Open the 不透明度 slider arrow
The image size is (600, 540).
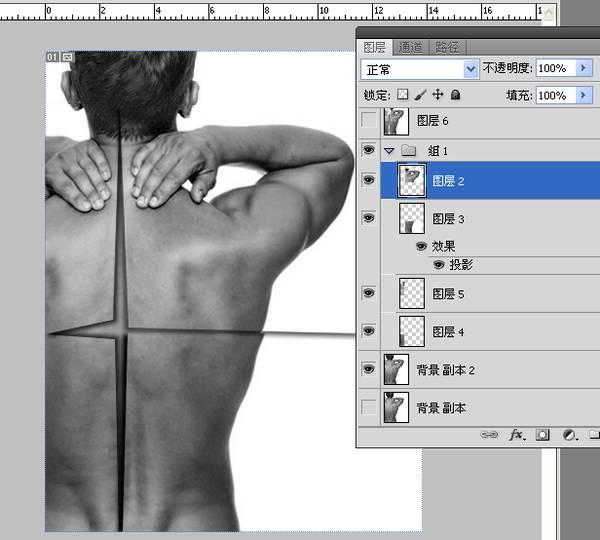coord(584,68)
